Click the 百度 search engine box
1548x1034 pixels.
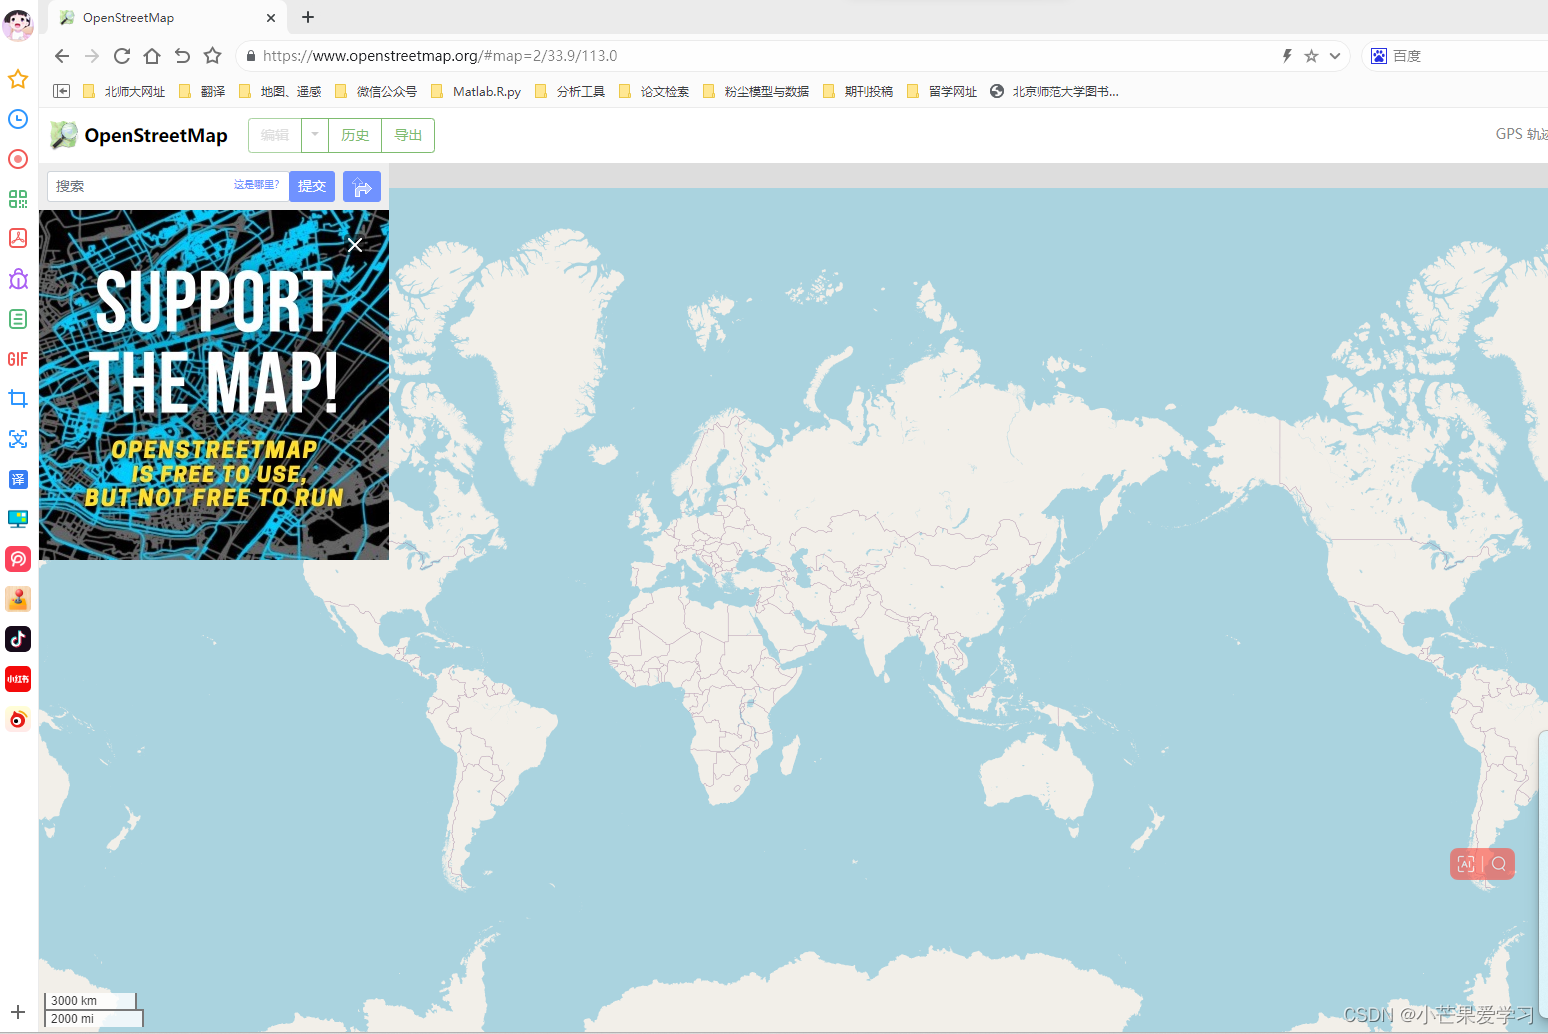(x=1455, y=56)
